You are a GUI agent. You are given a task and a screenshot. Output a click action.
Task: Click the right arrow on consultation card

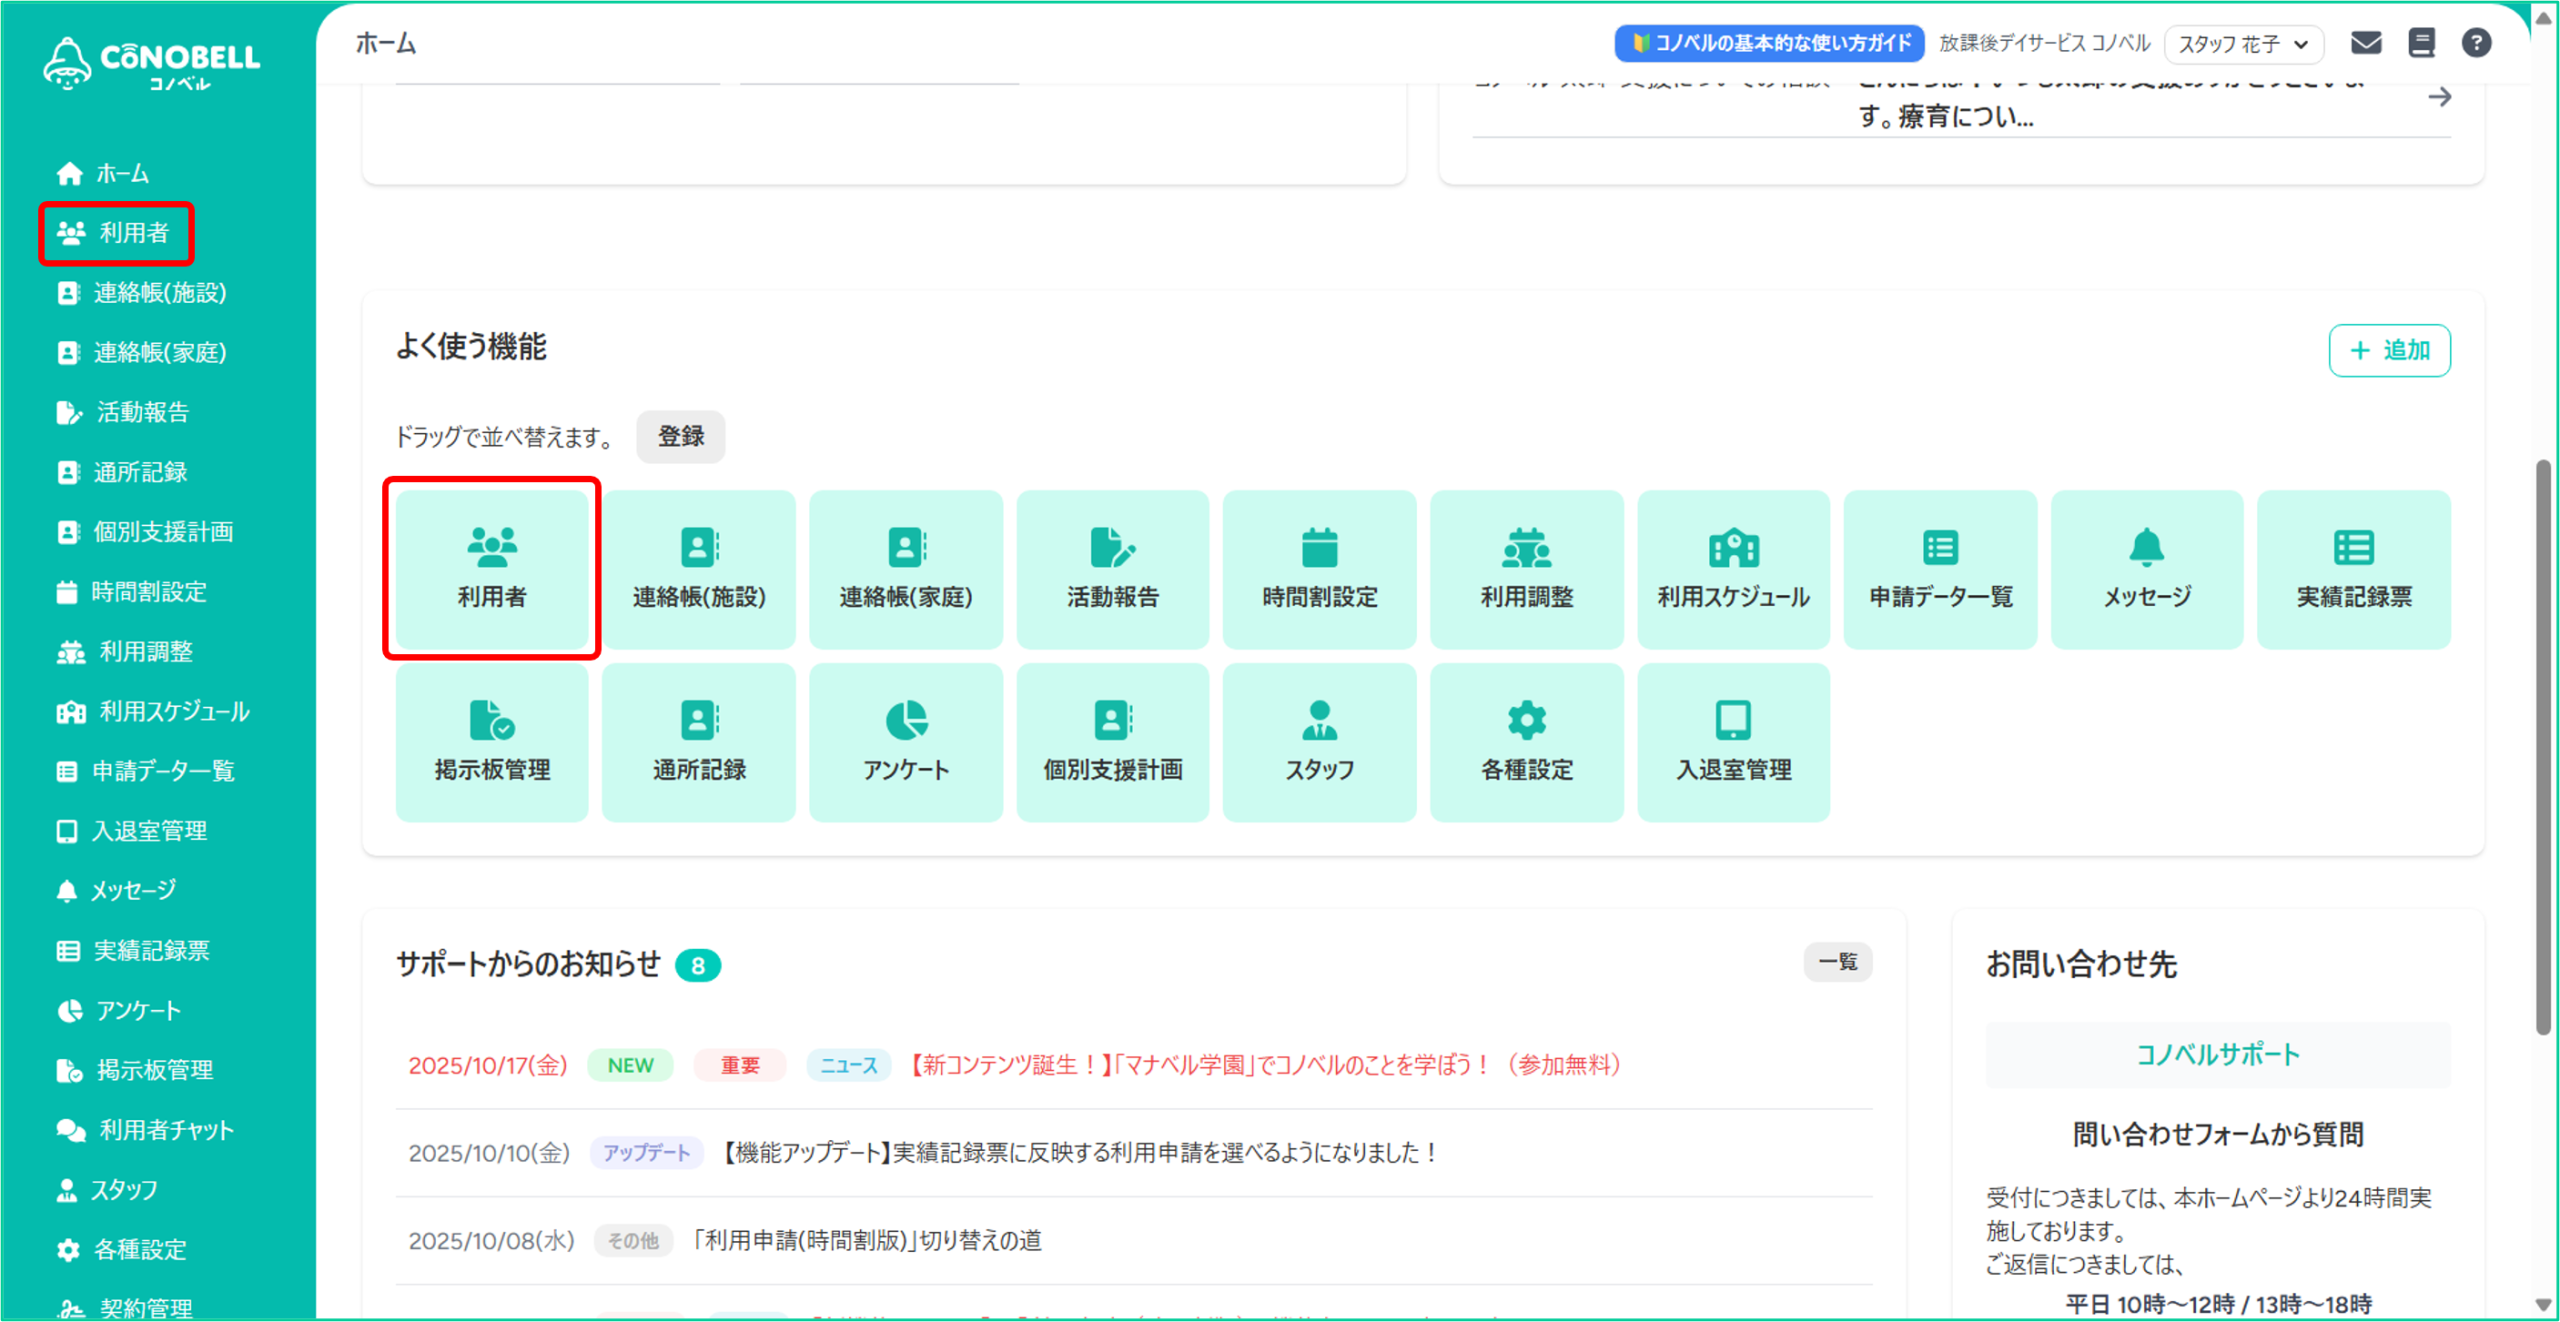point(2439,97)
